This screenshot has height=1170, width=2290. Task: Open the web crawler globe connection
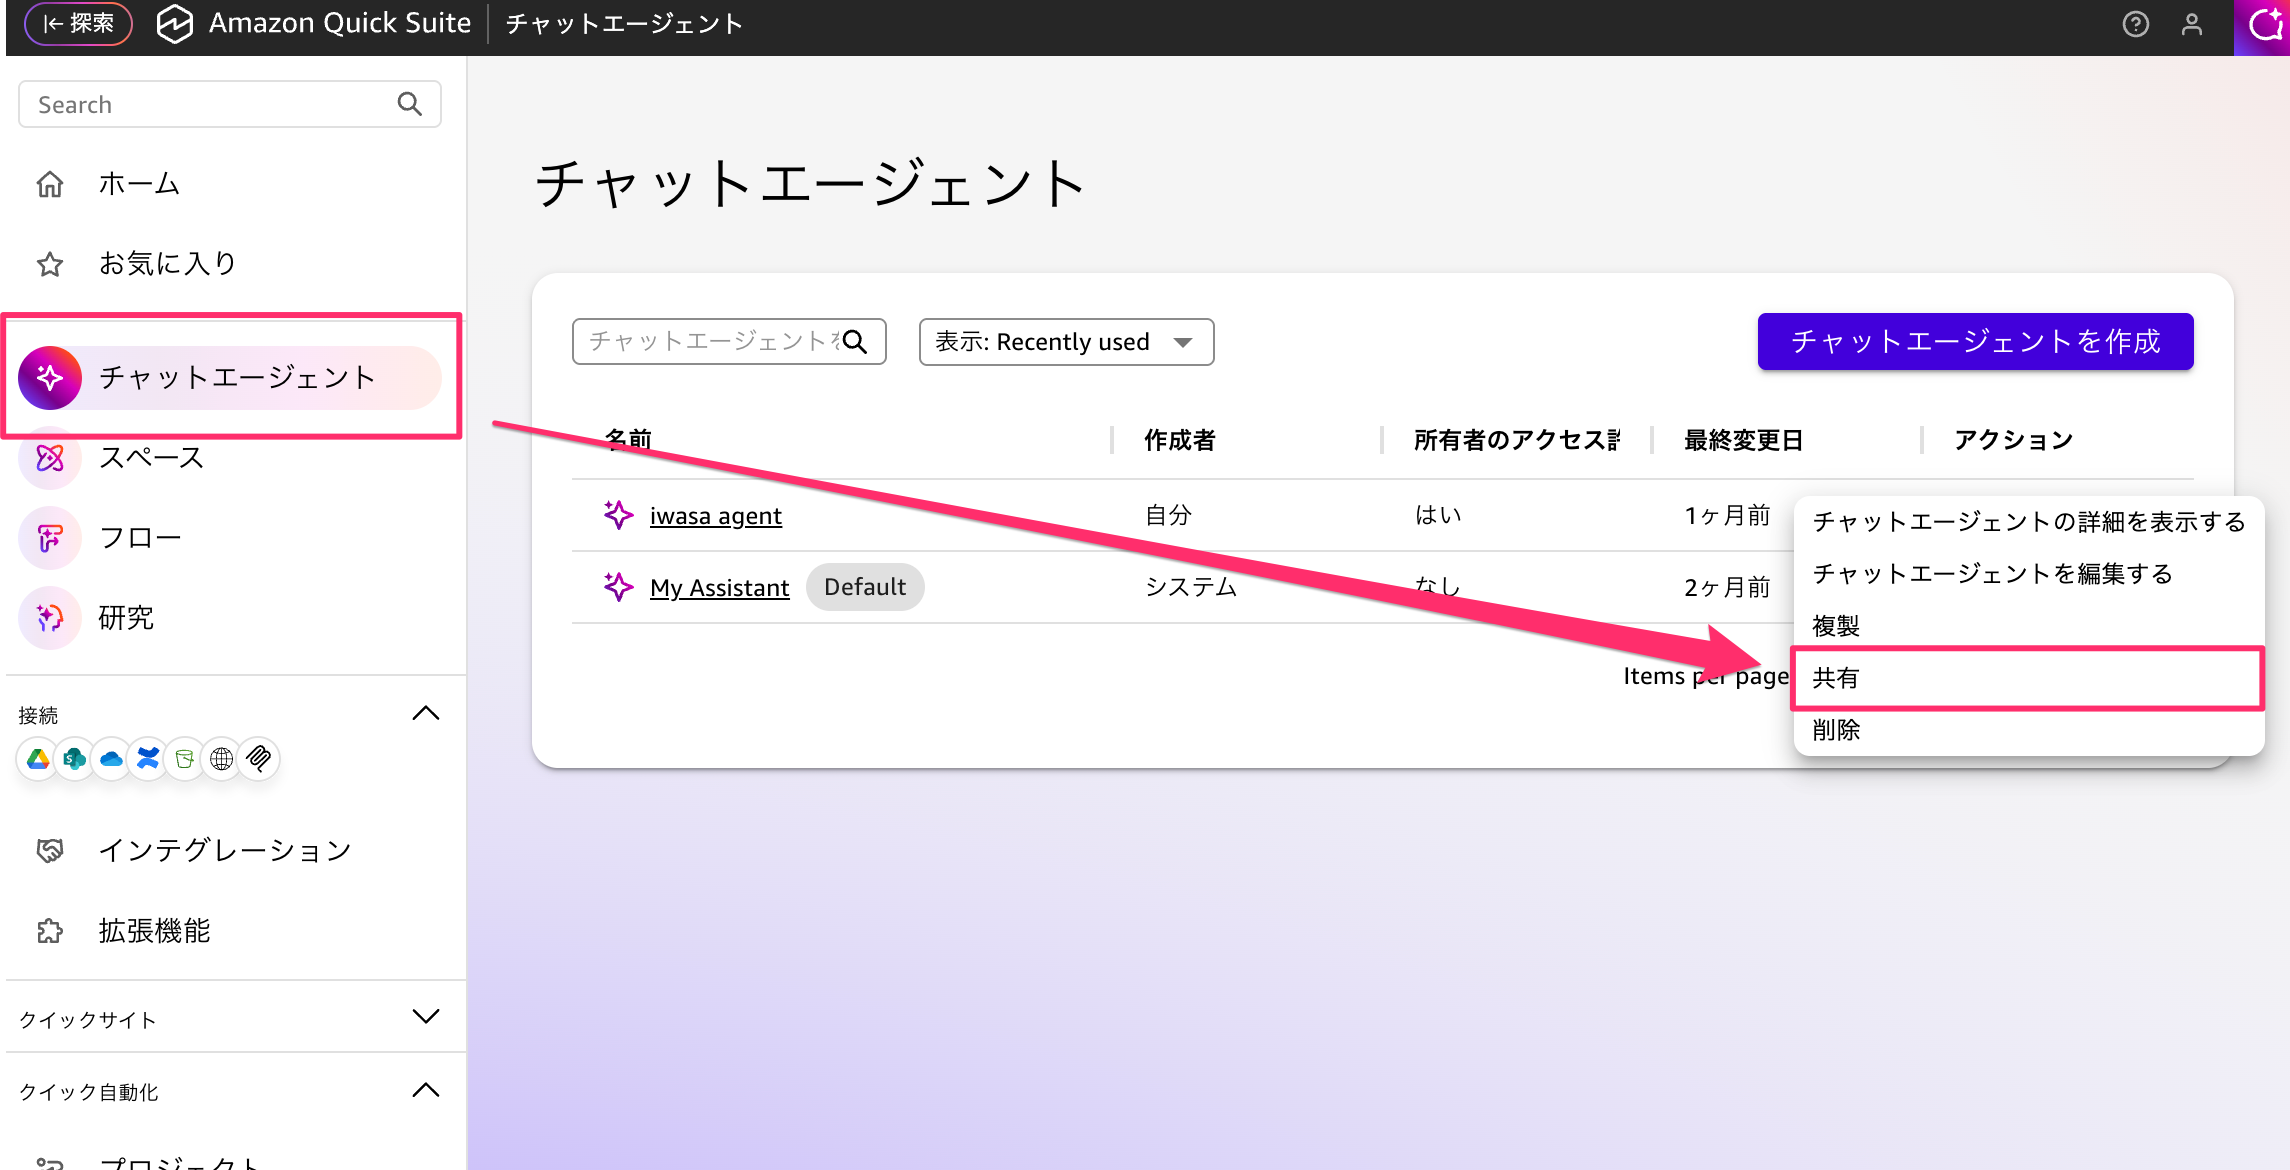coord(221,759)
